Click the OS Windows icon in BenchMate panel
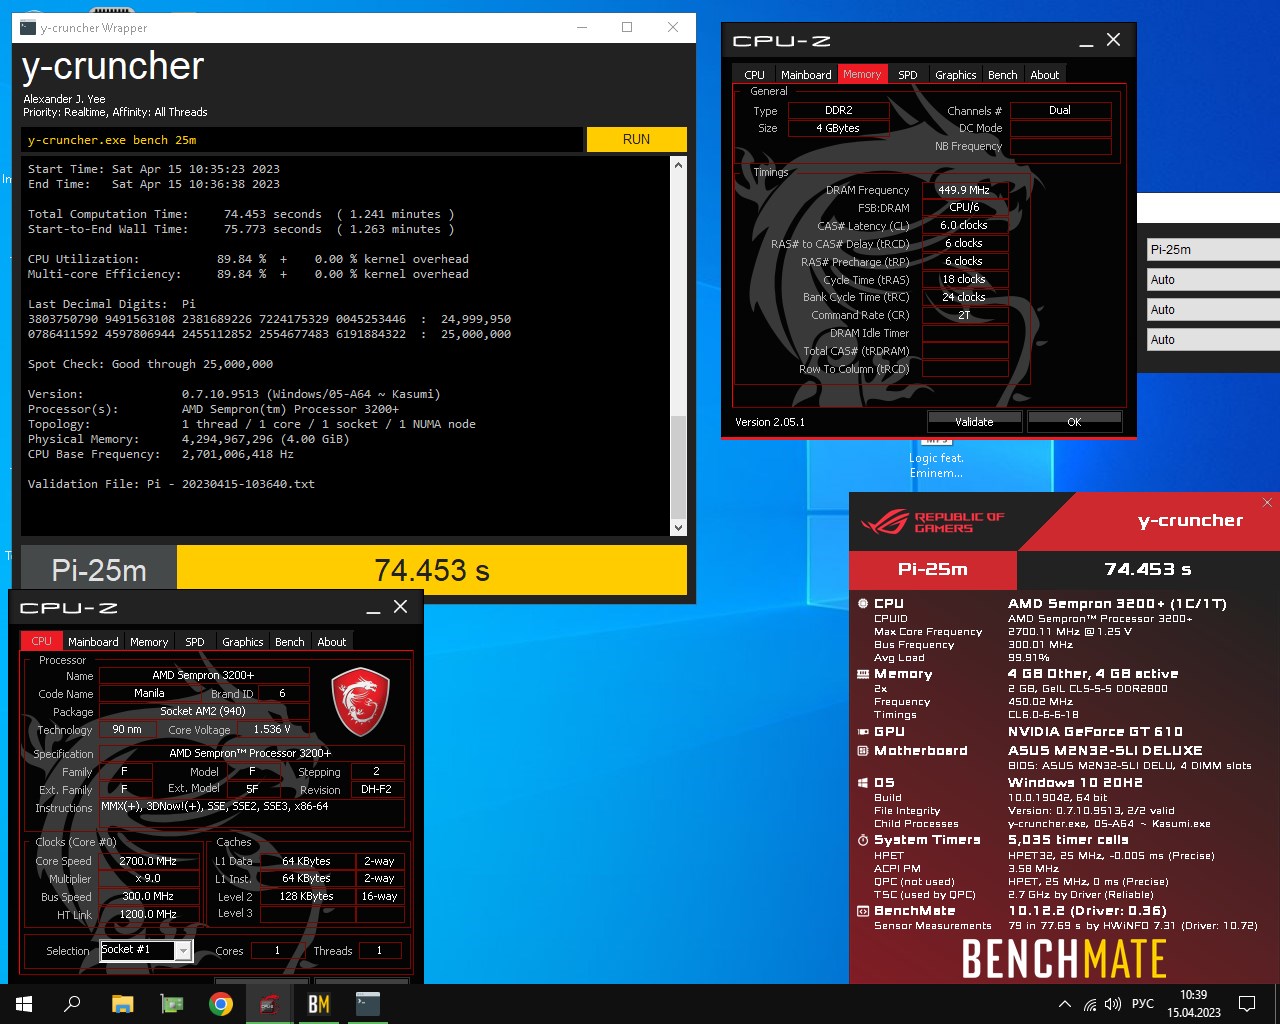1280x1024 pixels. point(863,783)
